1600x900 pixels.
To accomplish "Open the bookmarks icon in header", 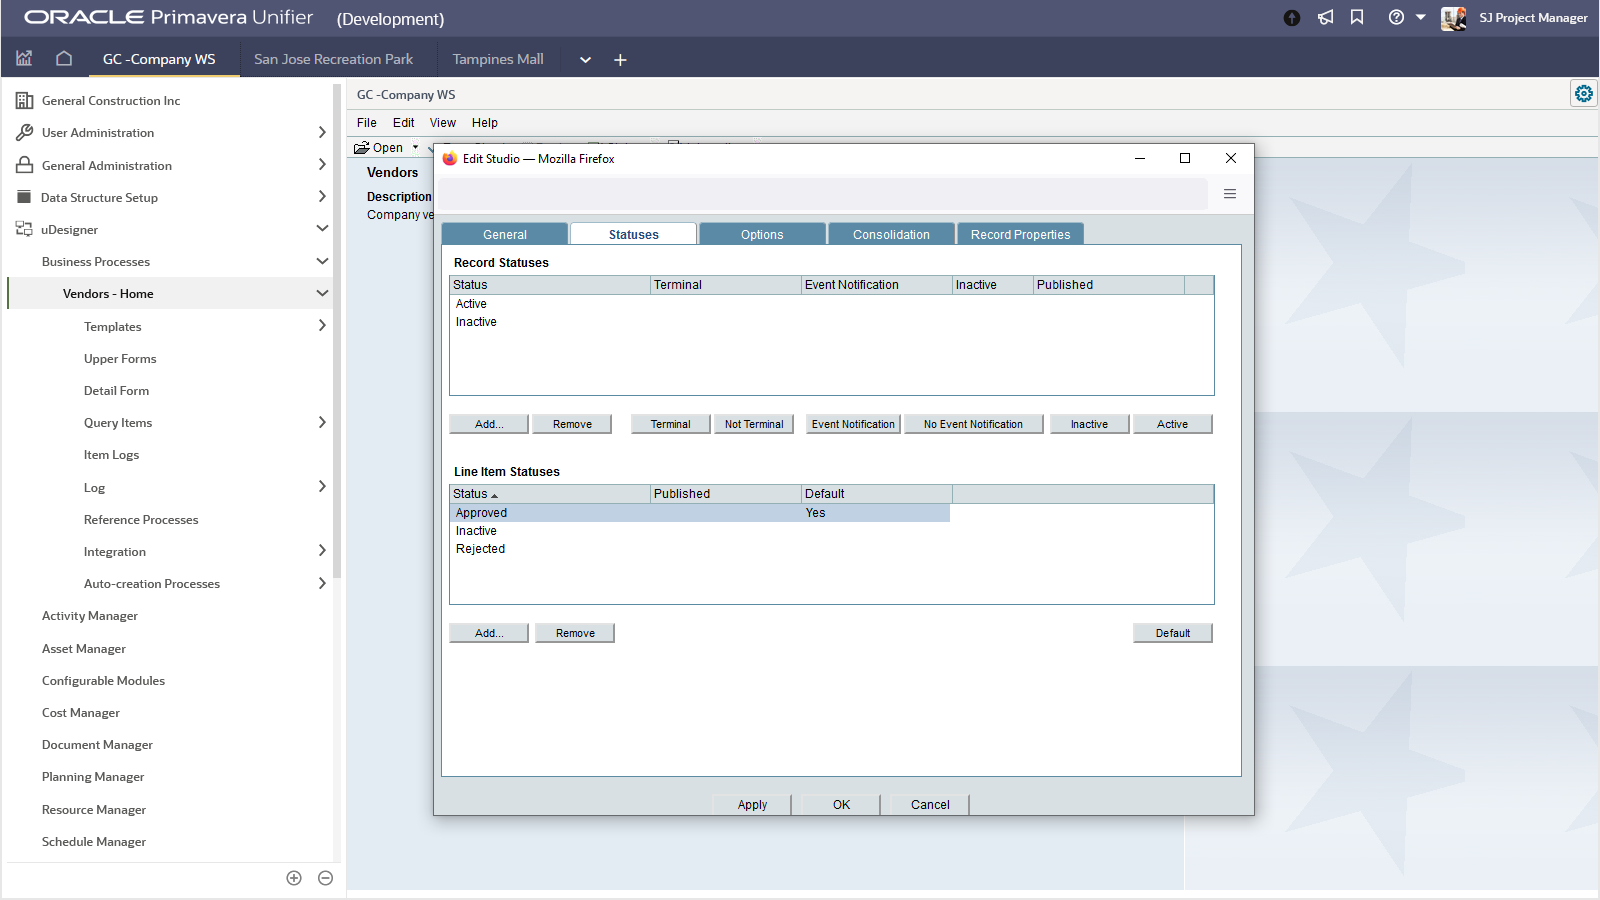I will (x=1357, y=17).
